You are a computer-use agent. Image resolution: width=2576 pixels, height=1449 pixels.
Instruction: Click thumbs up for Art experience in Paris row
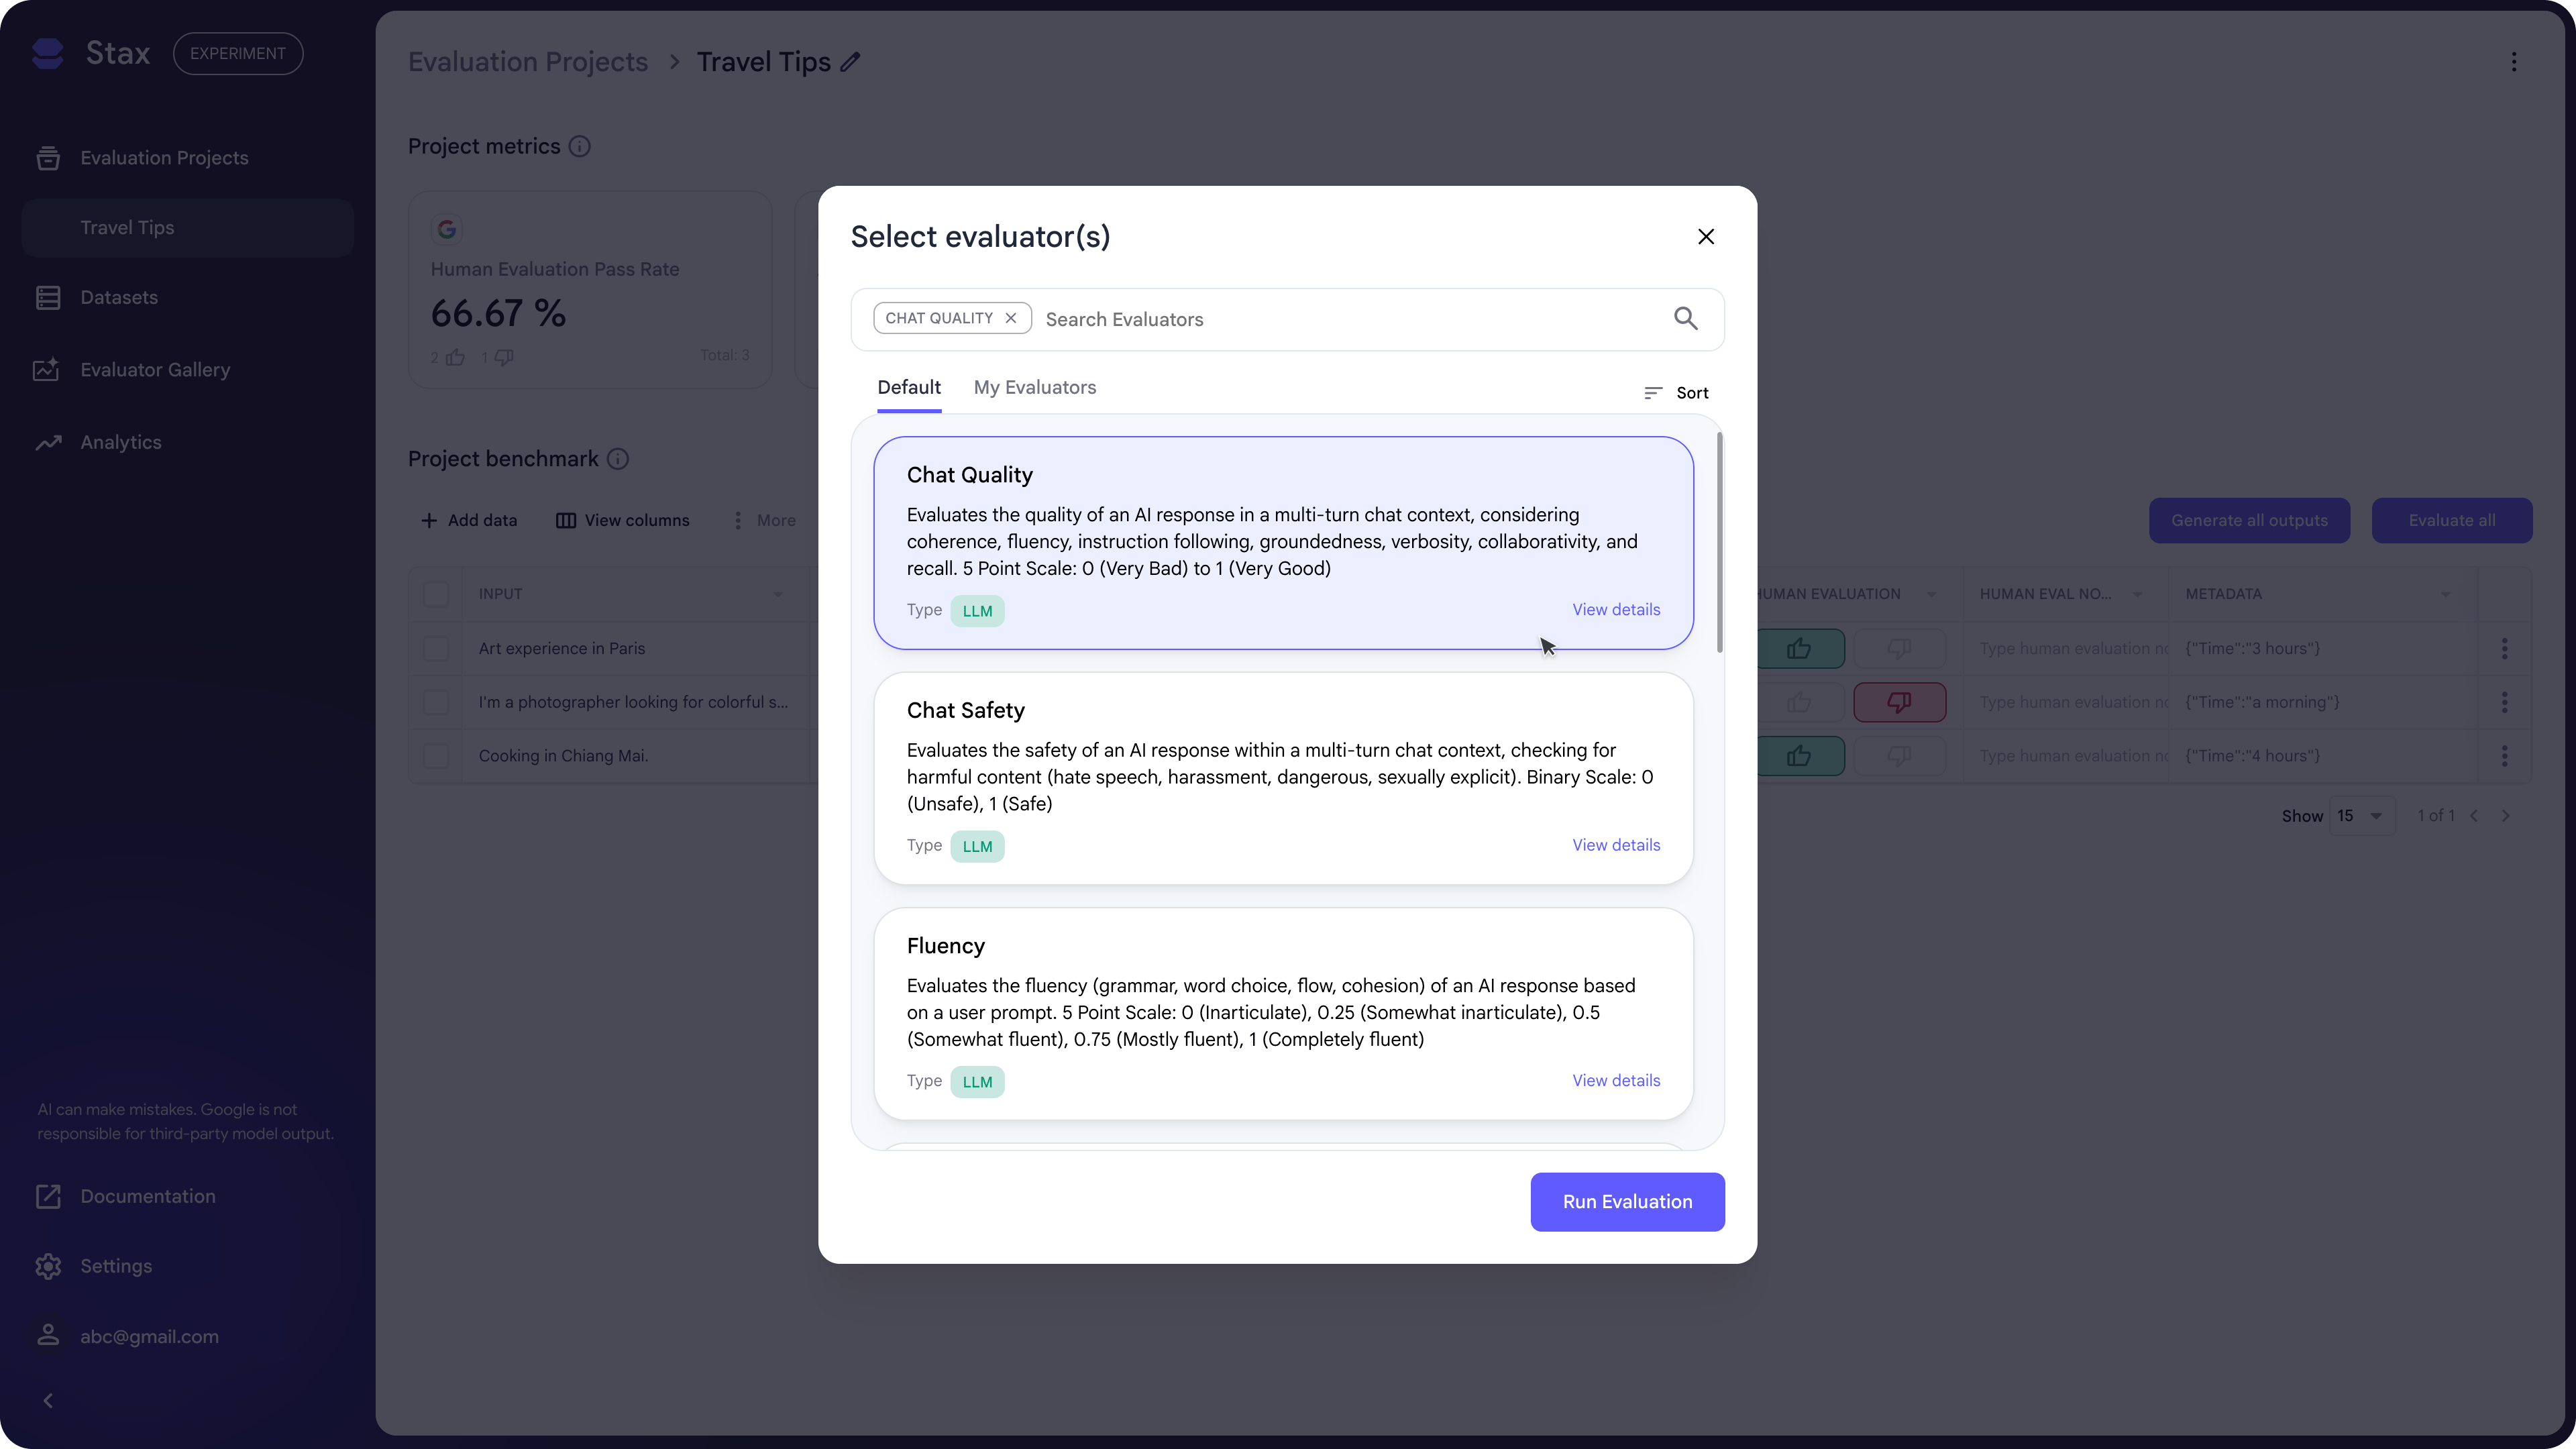point(1799,649)
